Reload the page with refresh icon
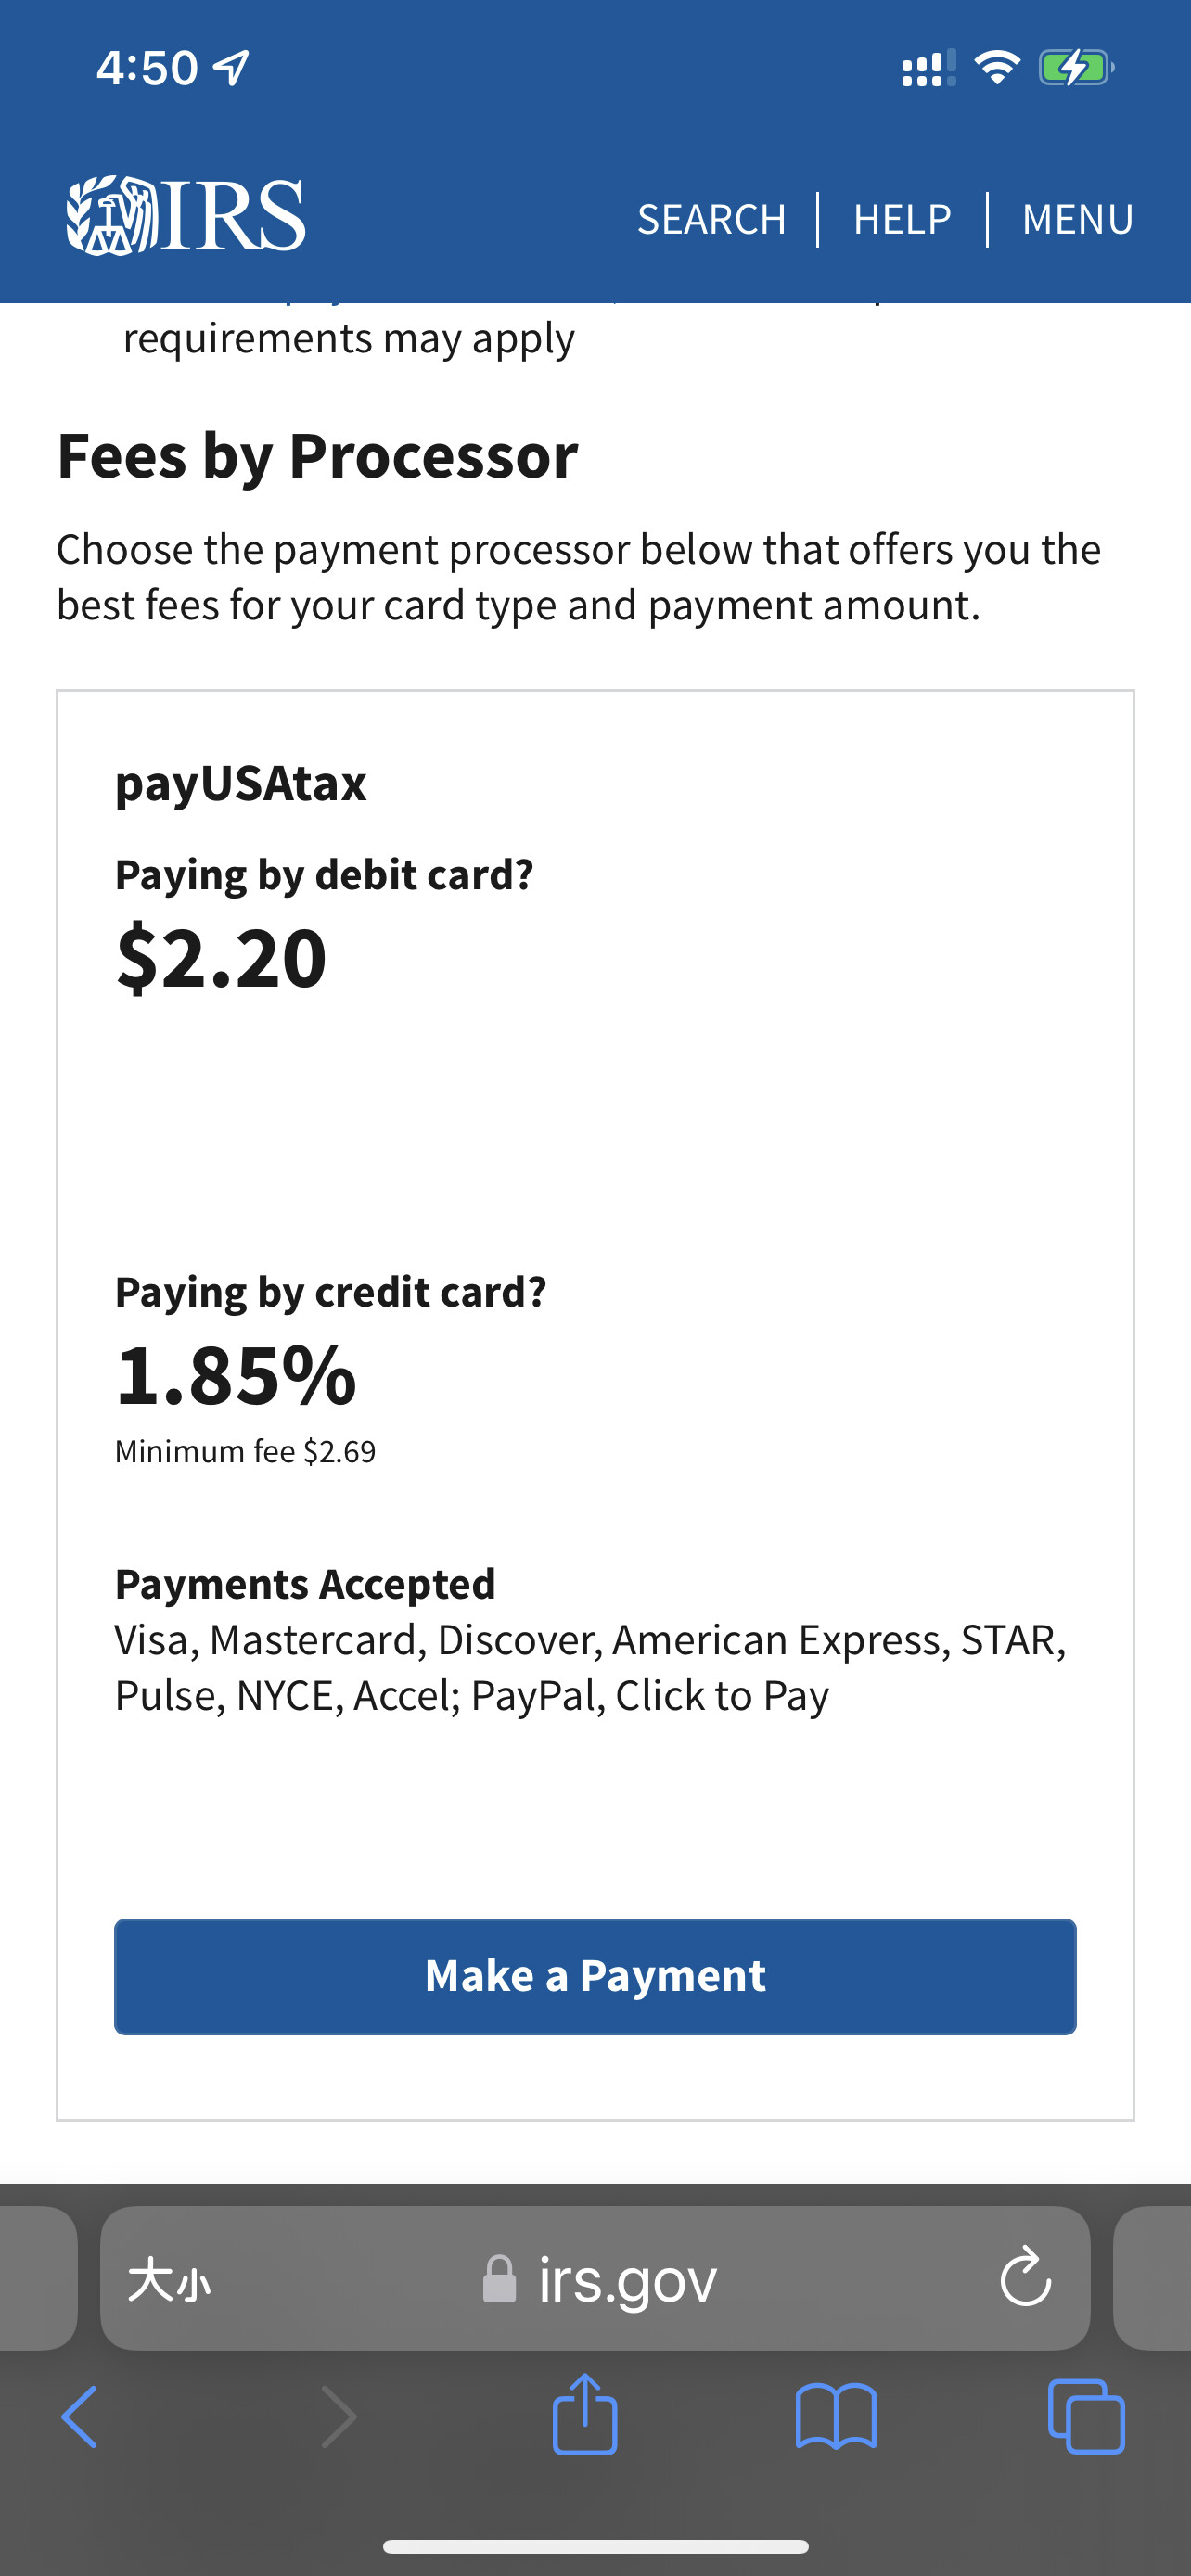Screen dimensions: 1191x2576 click(1025, 2278)
